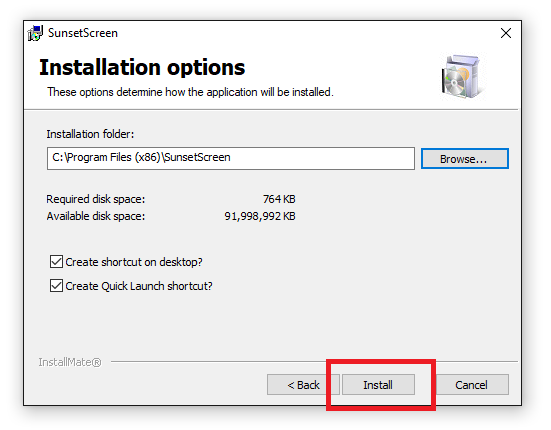Start installation with the Install button
Screen dimensions: 551x430
click(378, 385)
